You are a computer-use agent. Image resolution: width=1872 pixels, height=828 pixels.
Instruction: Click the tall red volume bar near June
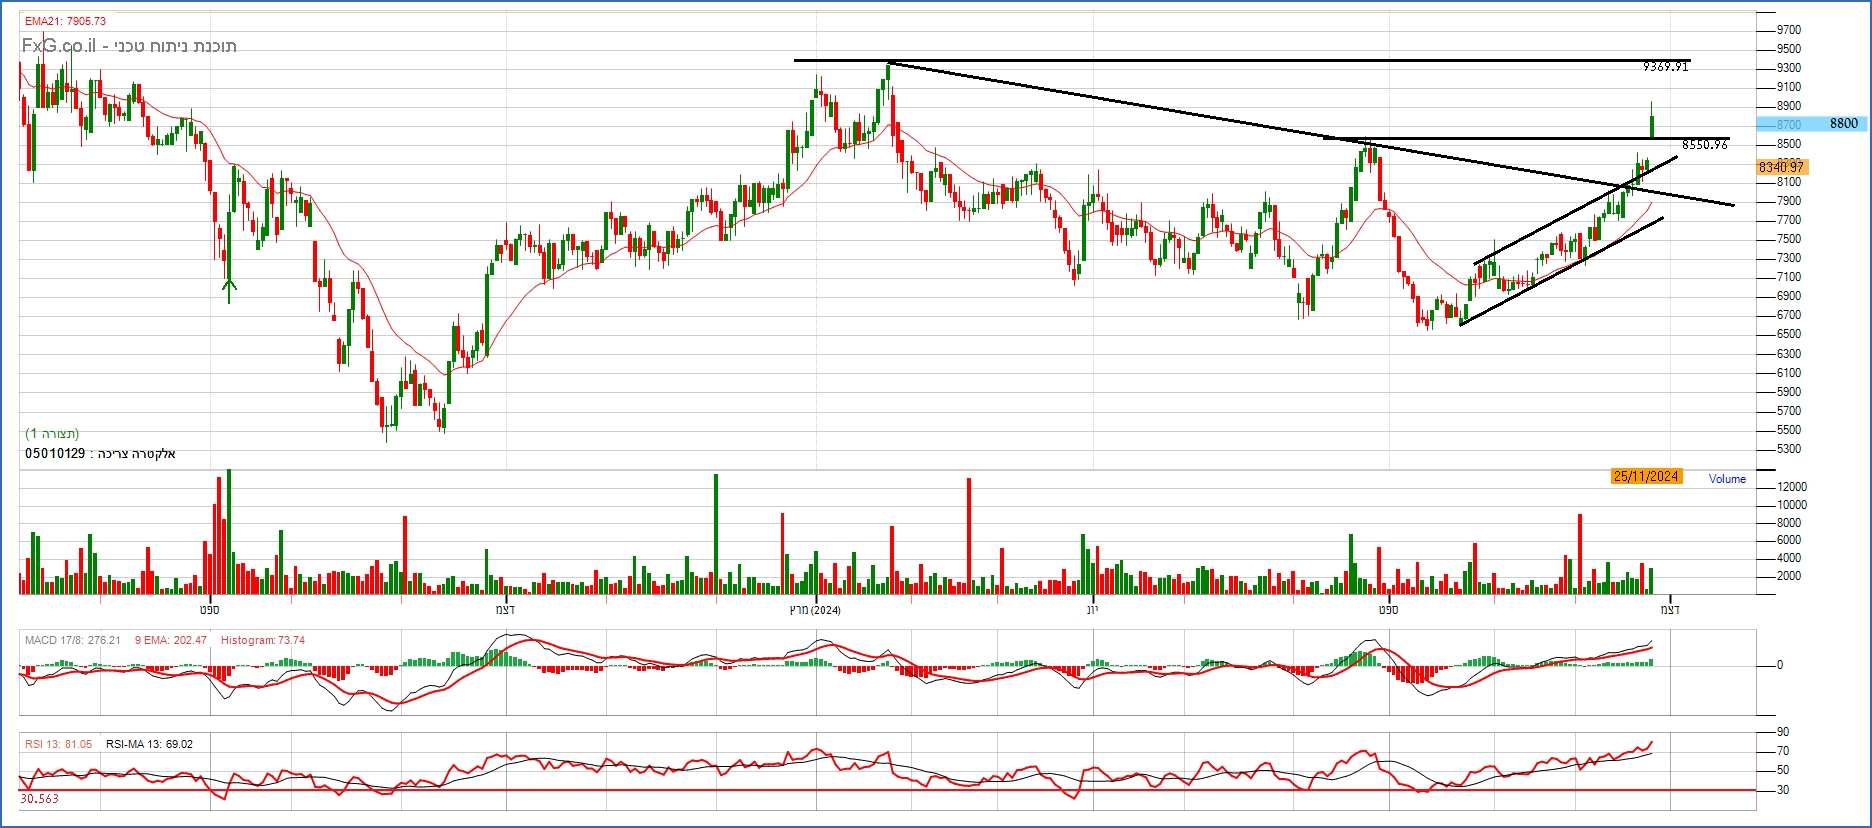(x=968, y=535)
